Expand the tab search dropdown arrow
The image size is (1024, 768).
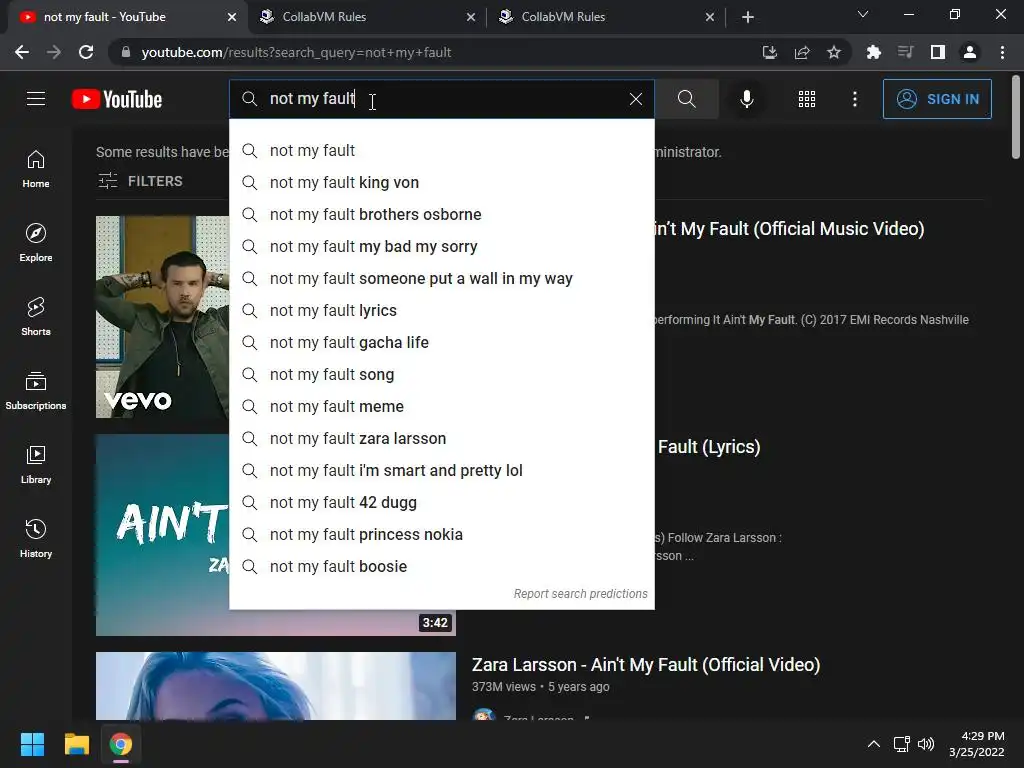pyautogui.click(x=863, y=14)
